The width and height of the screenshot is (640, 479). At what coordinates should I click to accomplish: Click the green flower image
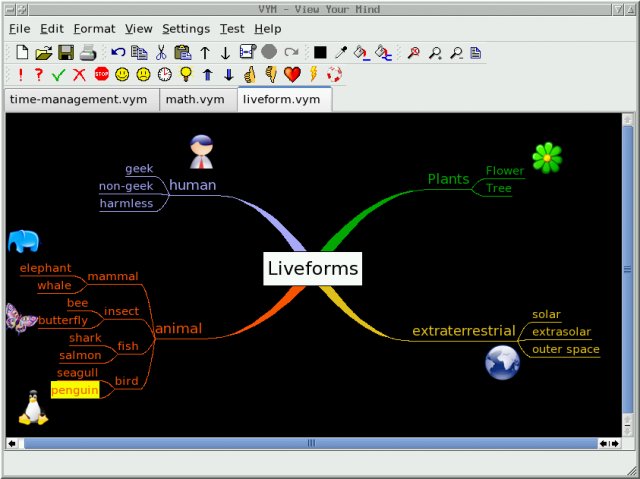point(547,158)
